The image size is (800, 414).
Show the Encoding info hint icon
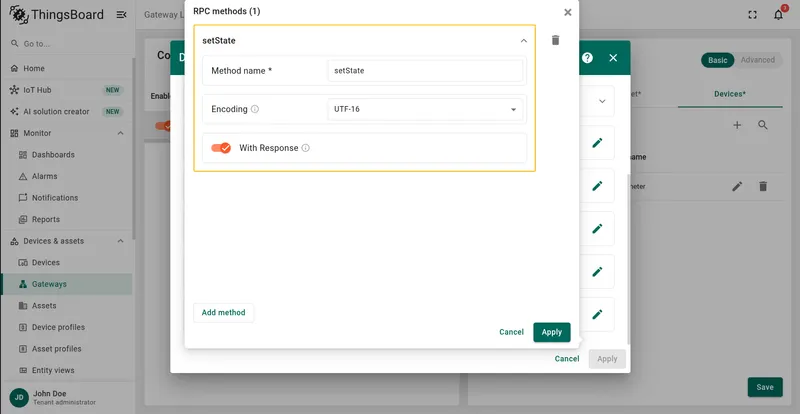click(255, 109)
